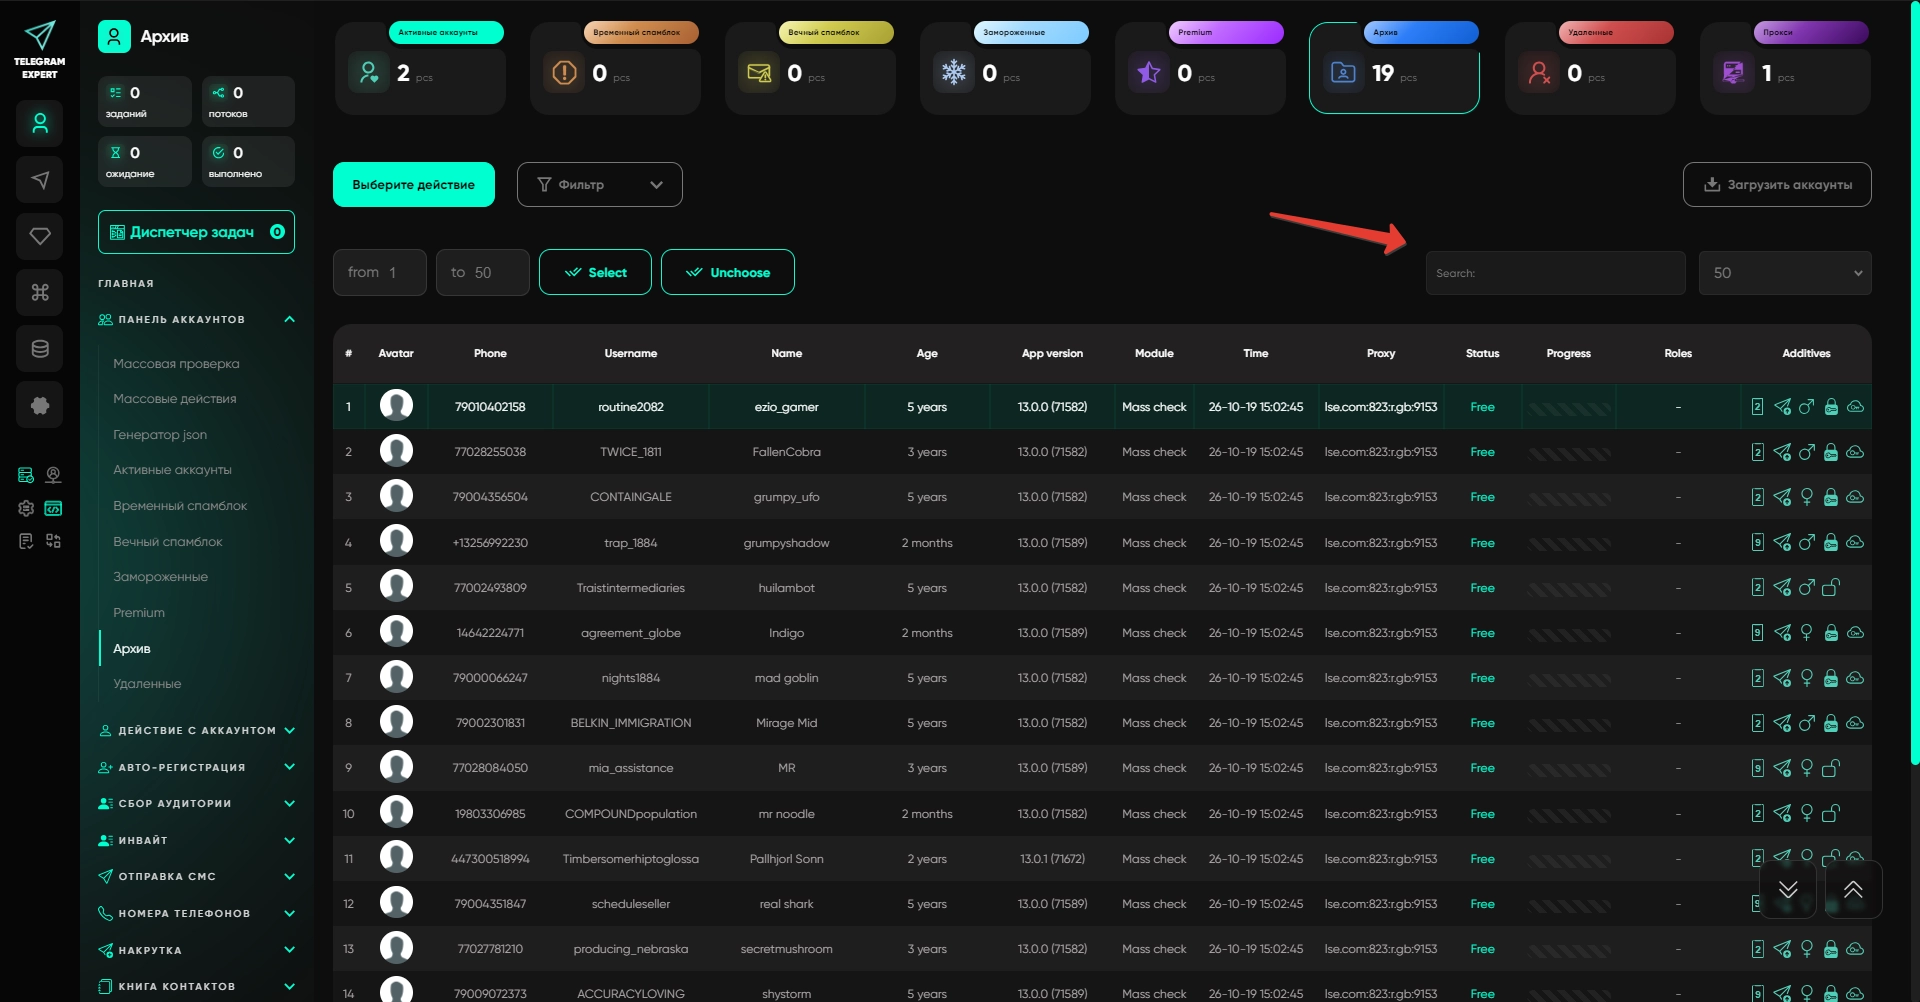Click the puzzle gear icon in left rail
1920x1002 pixels.
click(40, 405)
